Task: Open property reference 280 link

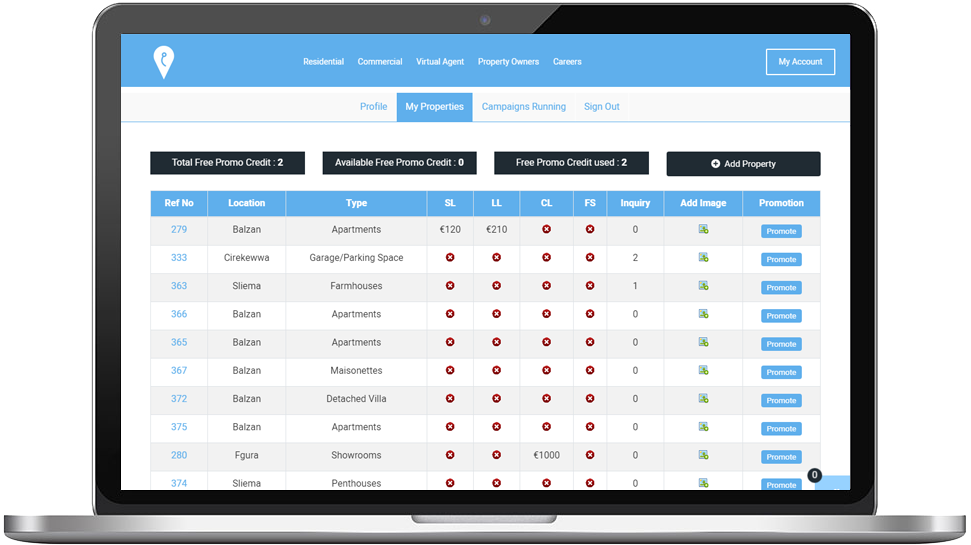Action: 179,455
